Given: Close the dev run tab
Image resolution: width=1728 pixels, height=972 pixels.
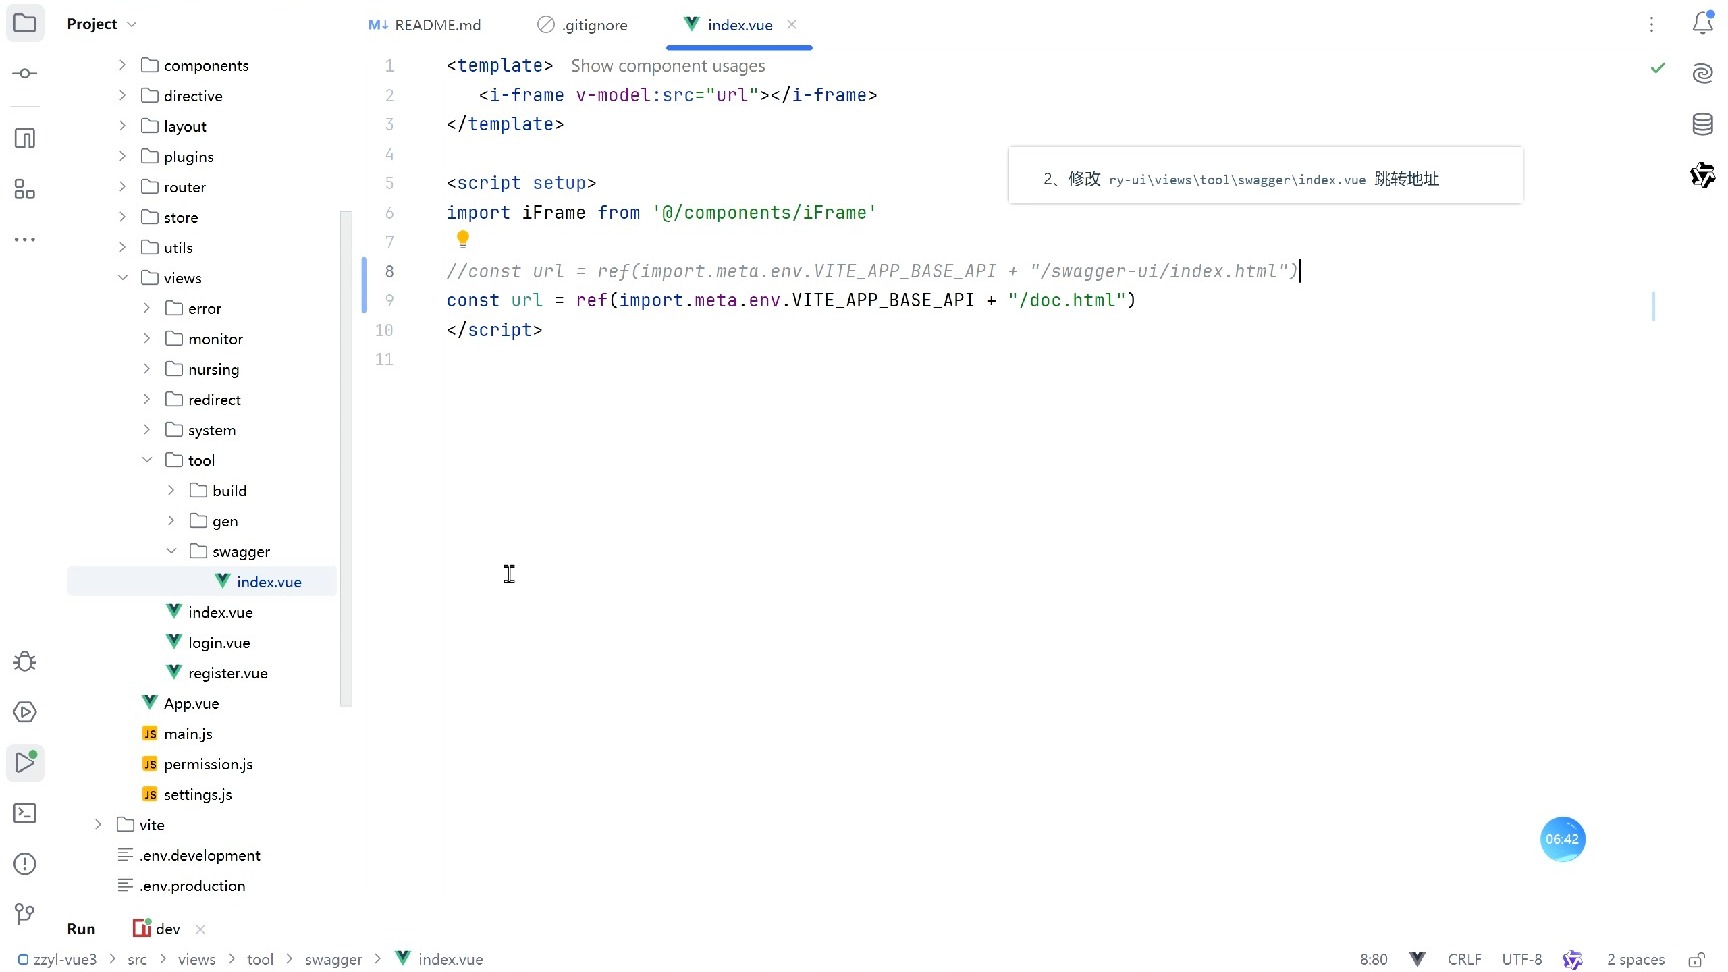Looking at the screenshot, I should [x=200, y=929].
